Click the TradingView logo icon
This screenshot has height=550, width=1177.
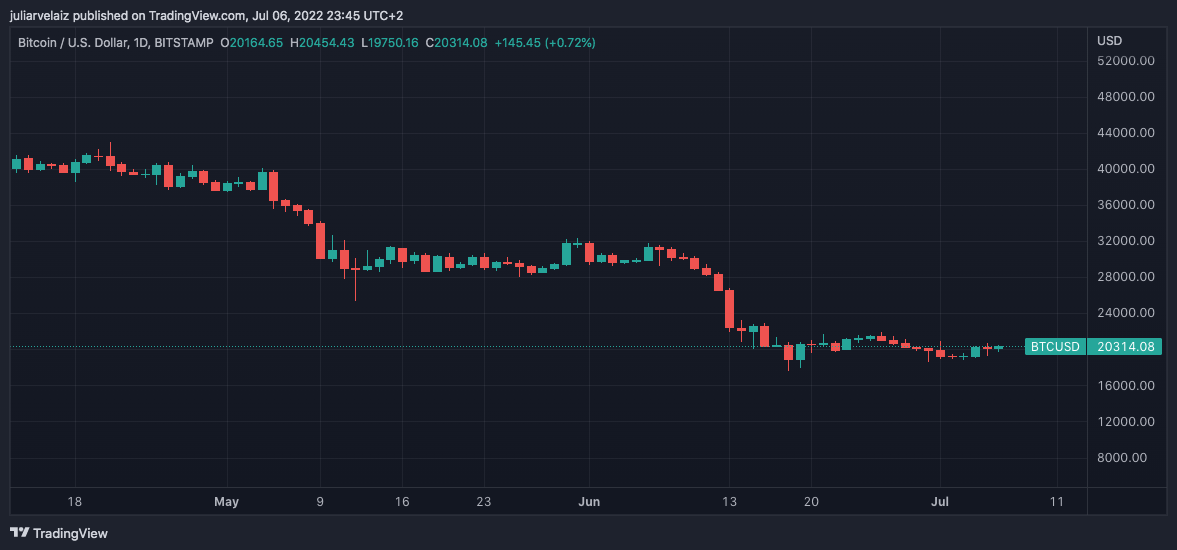click(19, 533)
